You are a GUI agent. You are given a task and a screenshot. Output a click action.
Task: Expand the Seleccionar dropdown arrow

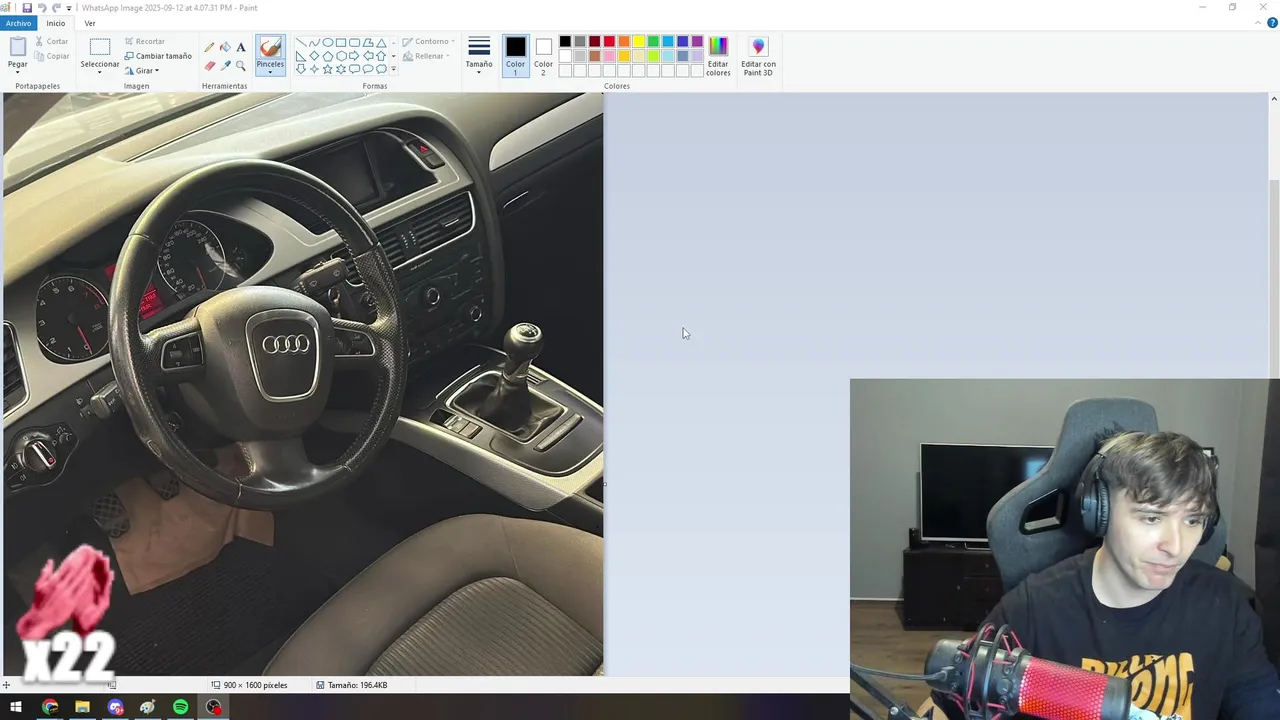point(100,72)
